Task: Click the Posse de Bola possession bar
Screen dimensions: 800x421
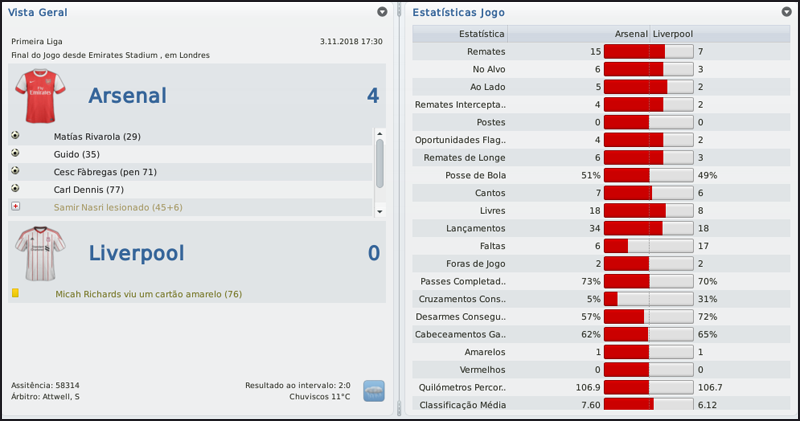Action: [x=648, y=175]
